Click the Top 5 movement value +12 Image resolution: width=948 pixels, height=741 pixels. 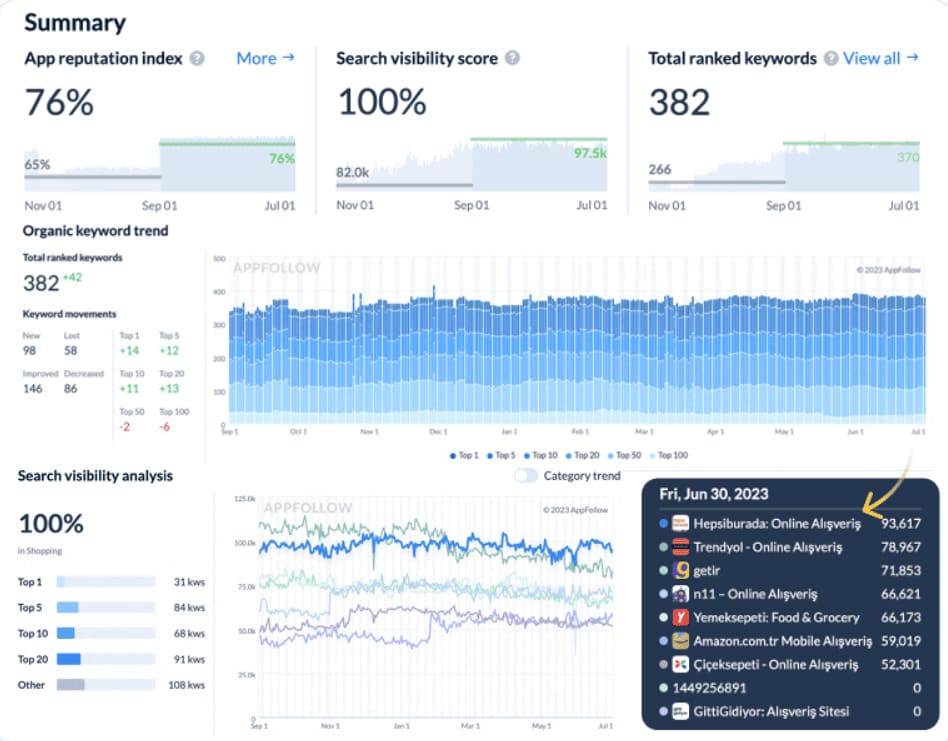click(169, 351)
